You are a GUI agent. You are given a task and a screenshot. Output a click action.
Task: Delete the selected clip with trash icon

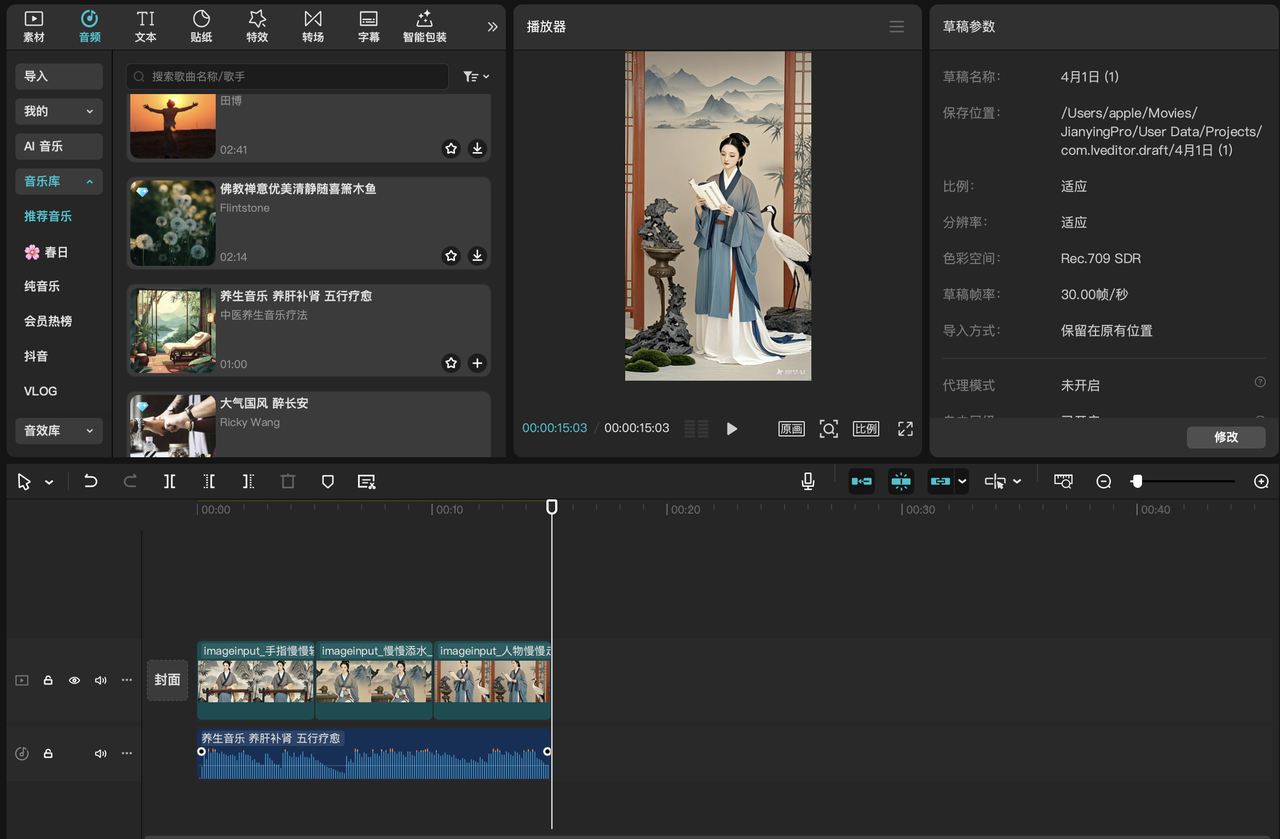tap(288, 481)
